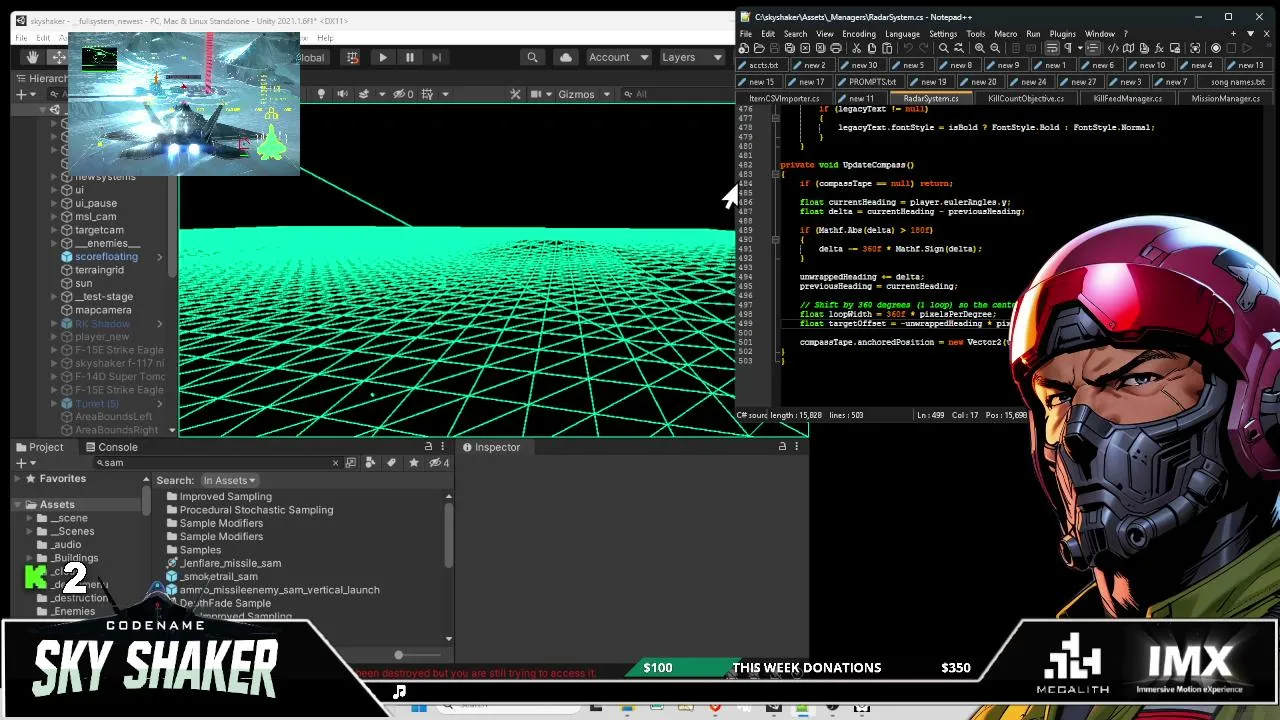Switch to the Project tab
1280x720 pixels.
point(40,447)
